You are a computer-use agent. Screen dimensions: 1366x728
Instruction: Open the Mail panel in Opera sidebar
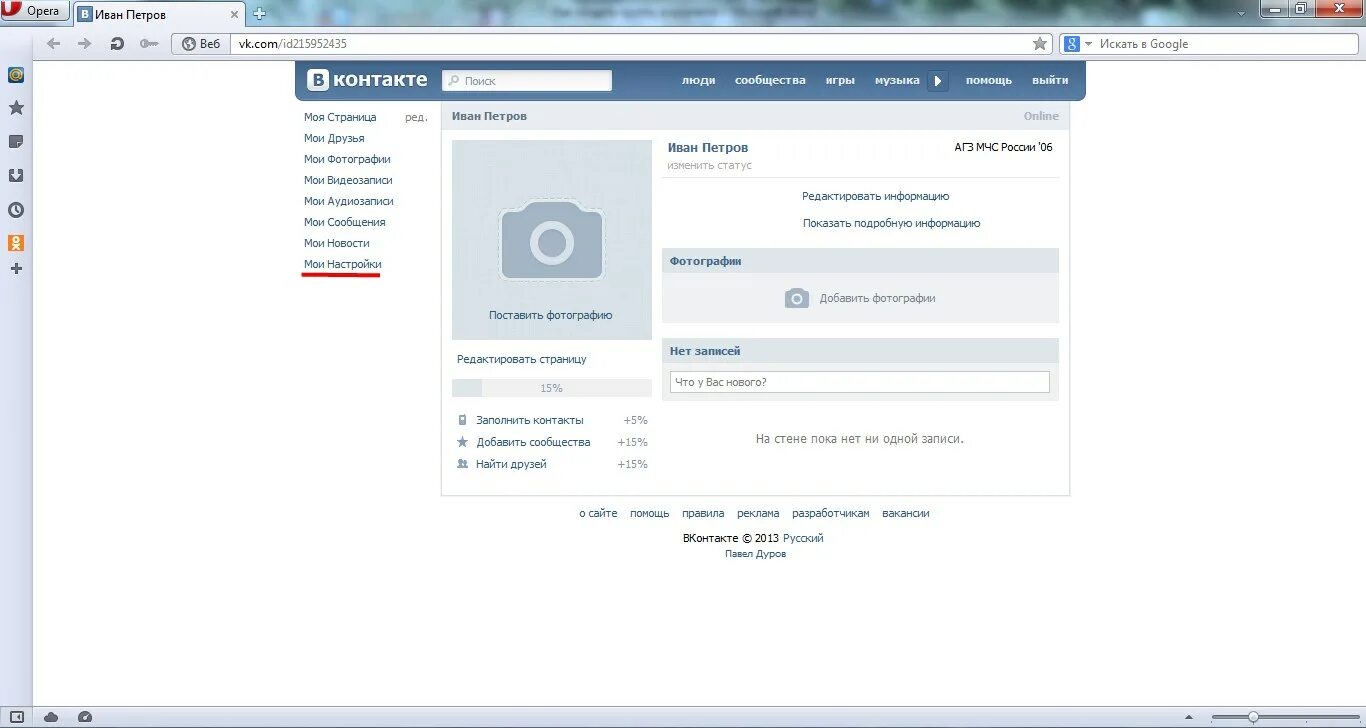coord(16,75)
